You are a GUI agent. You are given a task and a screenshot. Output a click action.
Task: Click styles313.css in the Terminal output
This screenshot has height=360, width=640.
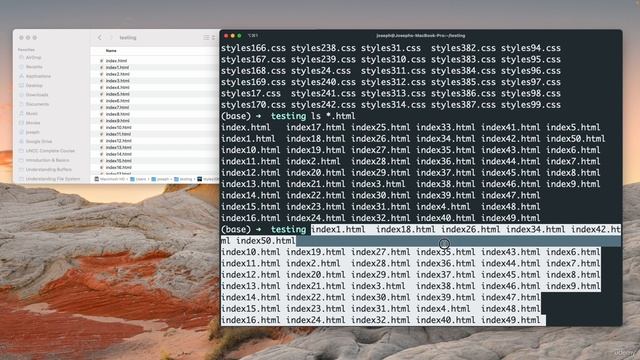[393, 93]
